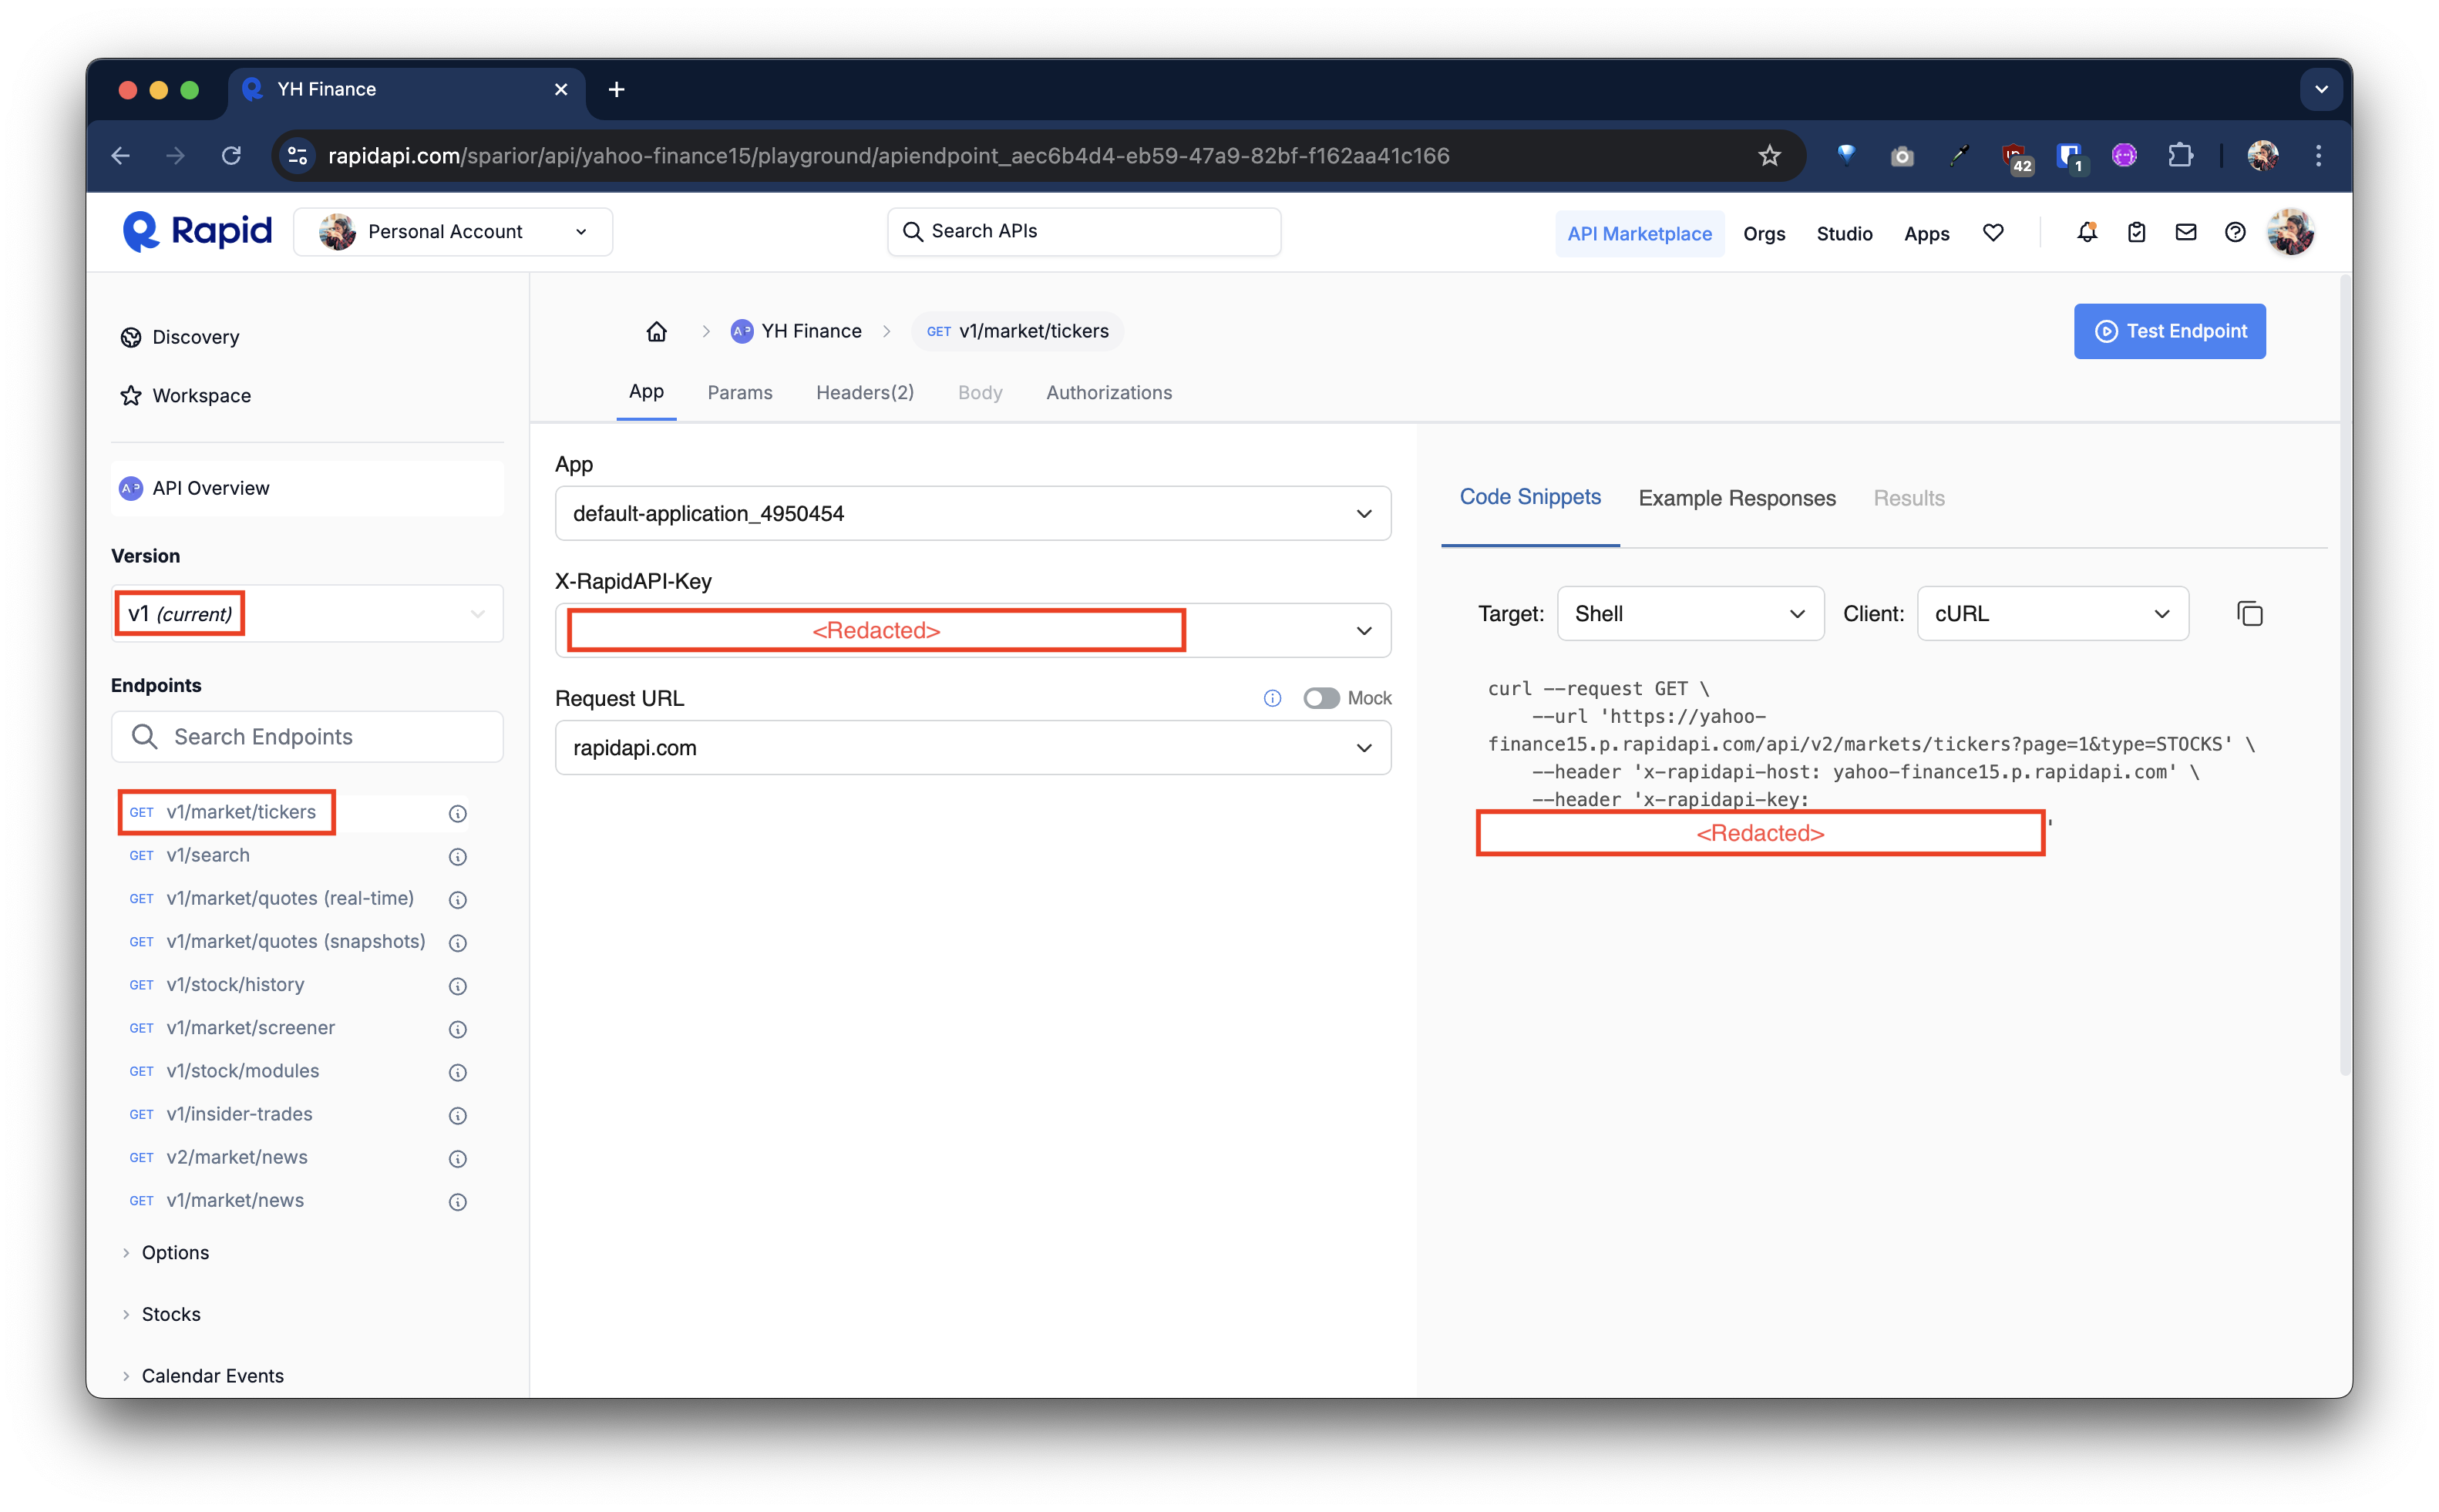Focus the Search APIs field
Image resolution: width=2439 pixels, height=1512 pixels.
(x=1084, y=232)
